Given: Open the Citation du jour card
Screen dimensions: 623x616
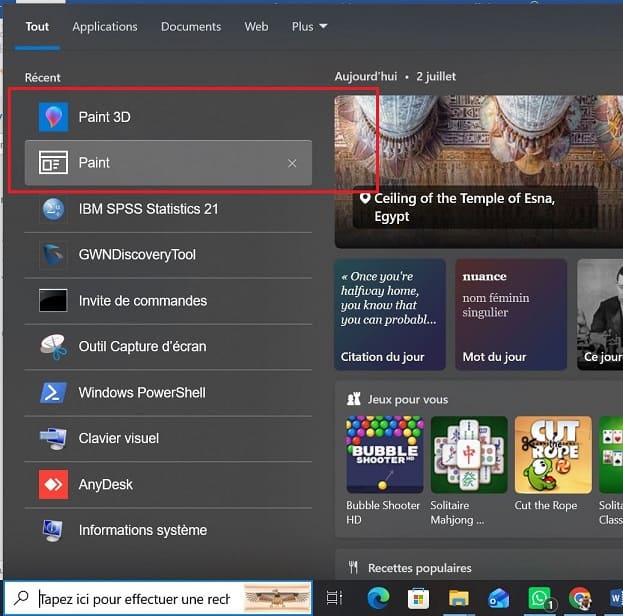Looking at the screenshot, I should [x=390, y=314].
